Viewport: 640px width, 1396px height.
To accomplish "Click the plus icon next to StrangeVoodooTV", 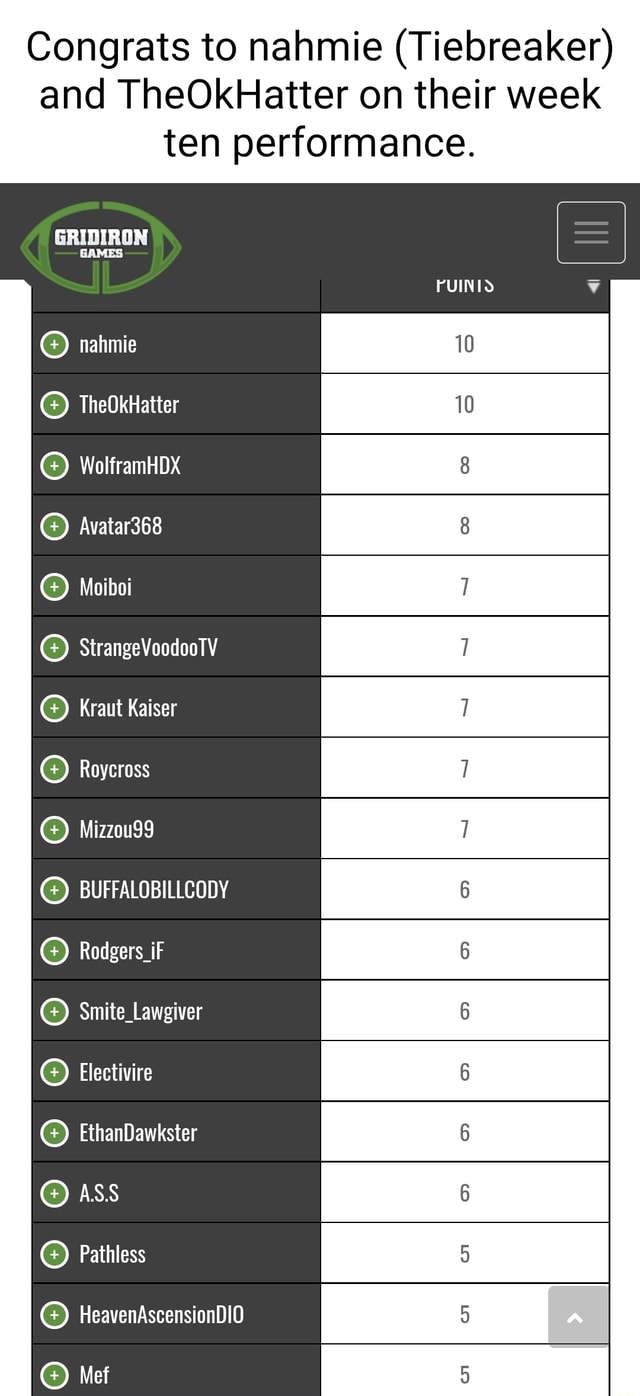I will pos(54,646).
